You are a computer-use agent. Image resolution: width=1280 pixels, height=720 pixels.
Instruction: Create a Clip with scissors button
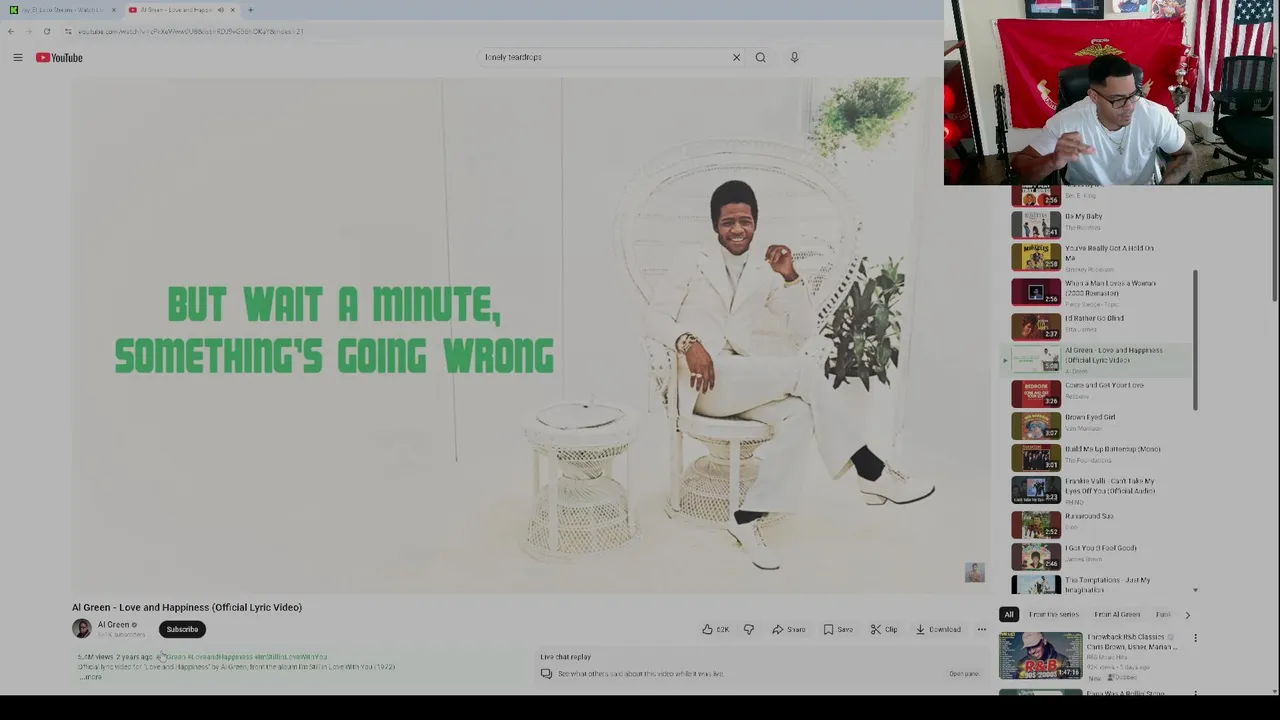point(884,629)
